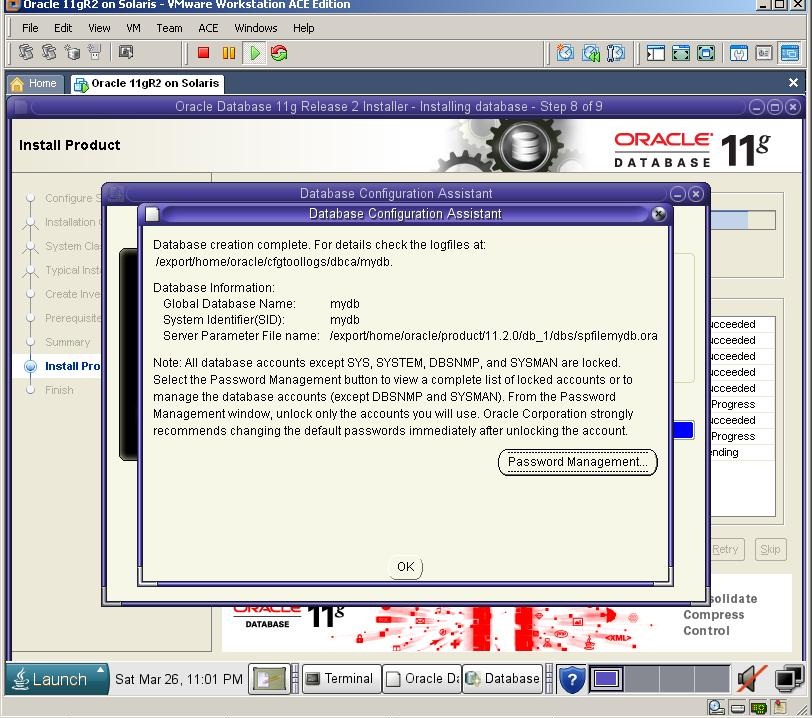Power off the virtual machine
This screenshot has height=718, width=812.
204,53
